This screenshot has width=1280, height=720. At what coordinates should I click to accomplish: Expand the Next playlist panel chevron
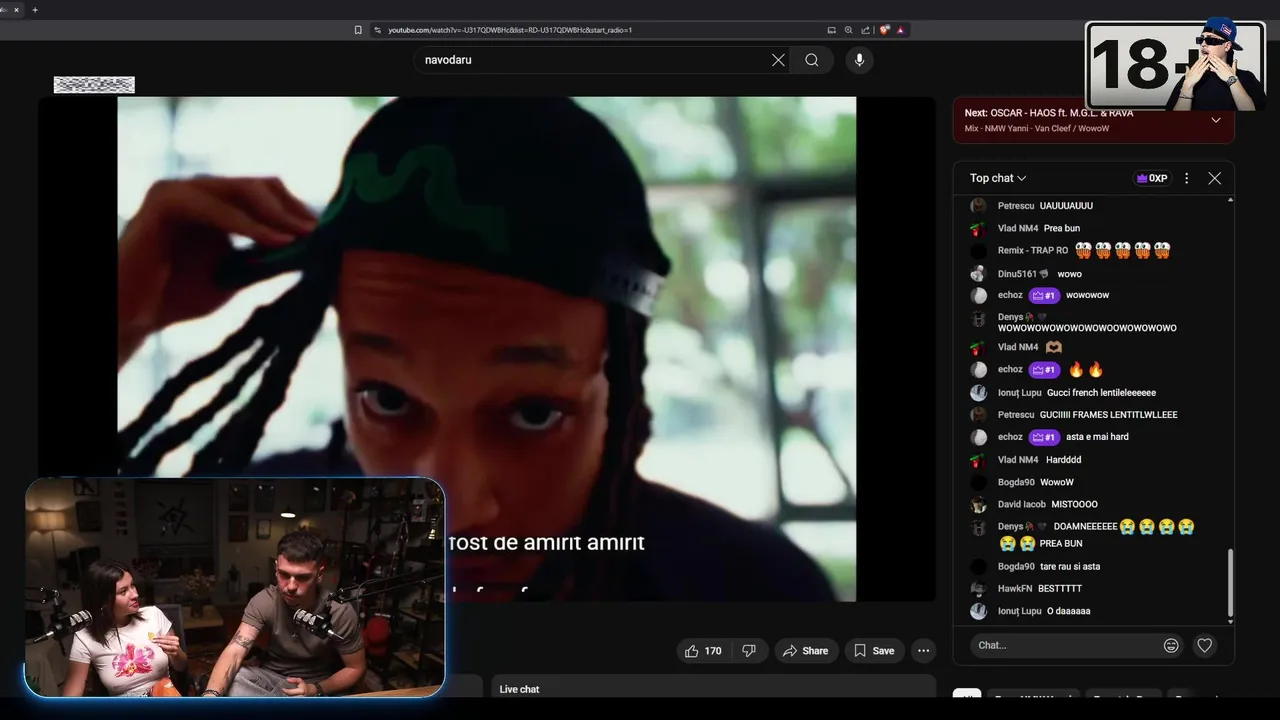click(x=1216, y=120)
